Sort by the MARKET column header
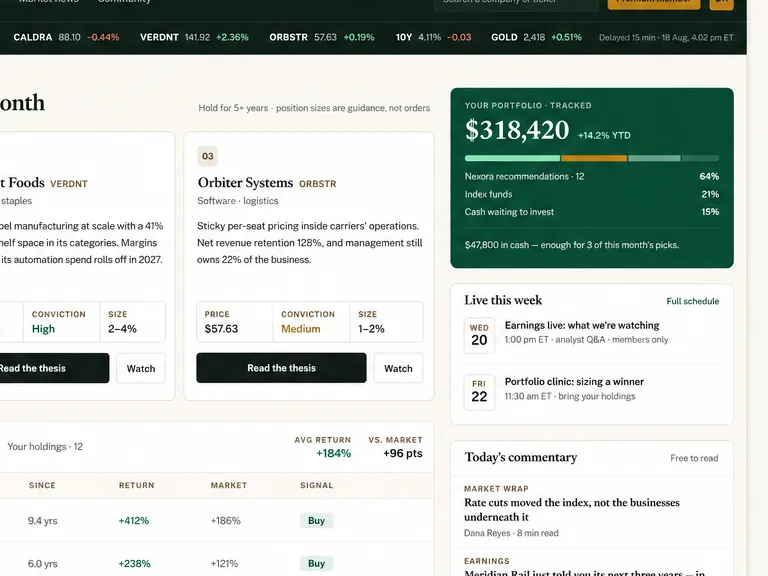768x576 pixels. coord(229,485)
